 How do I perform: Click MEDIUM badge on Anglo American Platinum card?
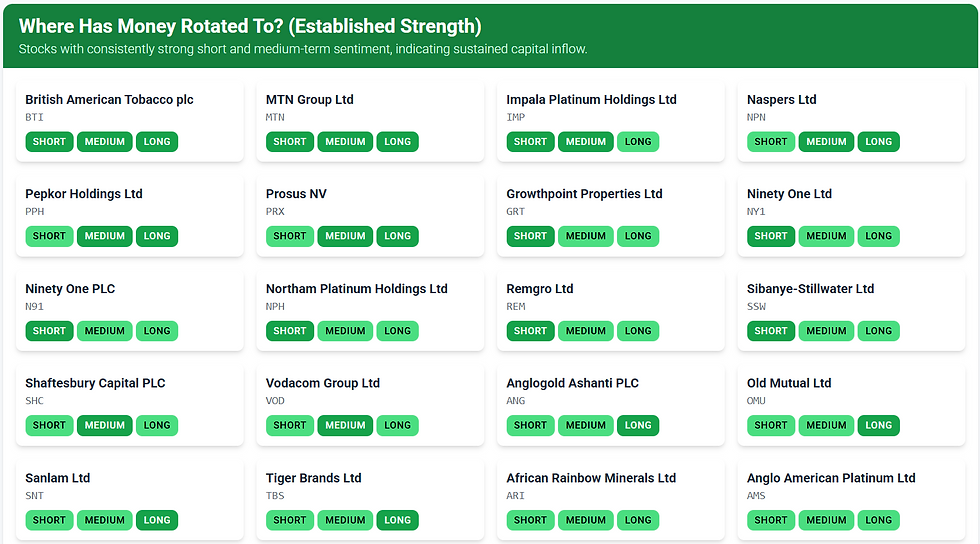pyautogui.click(x=826, y=520)
